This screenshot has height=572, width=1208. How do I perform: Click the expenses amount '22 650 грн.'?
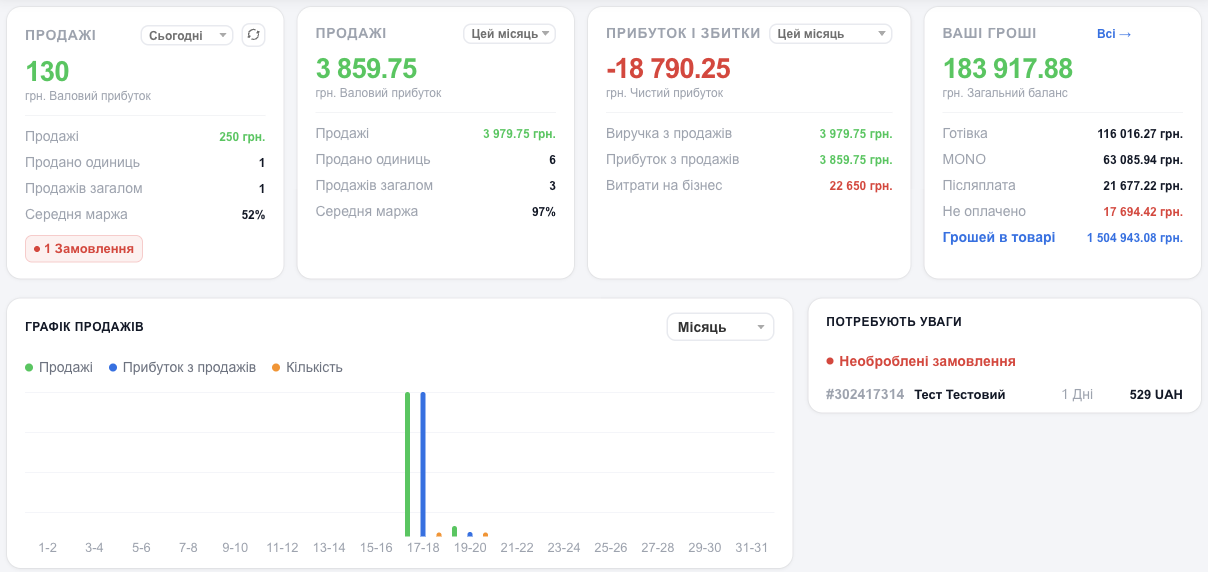[861, 186]
